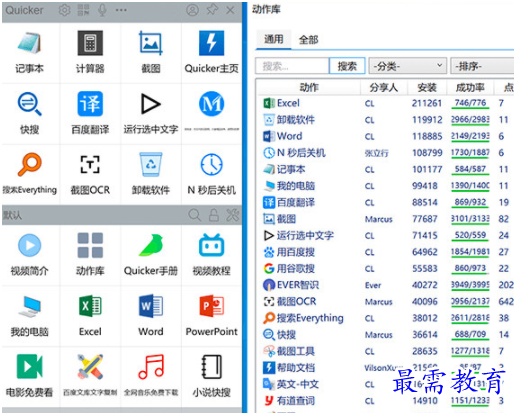
Task: Click the 746/776 success rate of Excel
Action: click(x=470, y=103)
